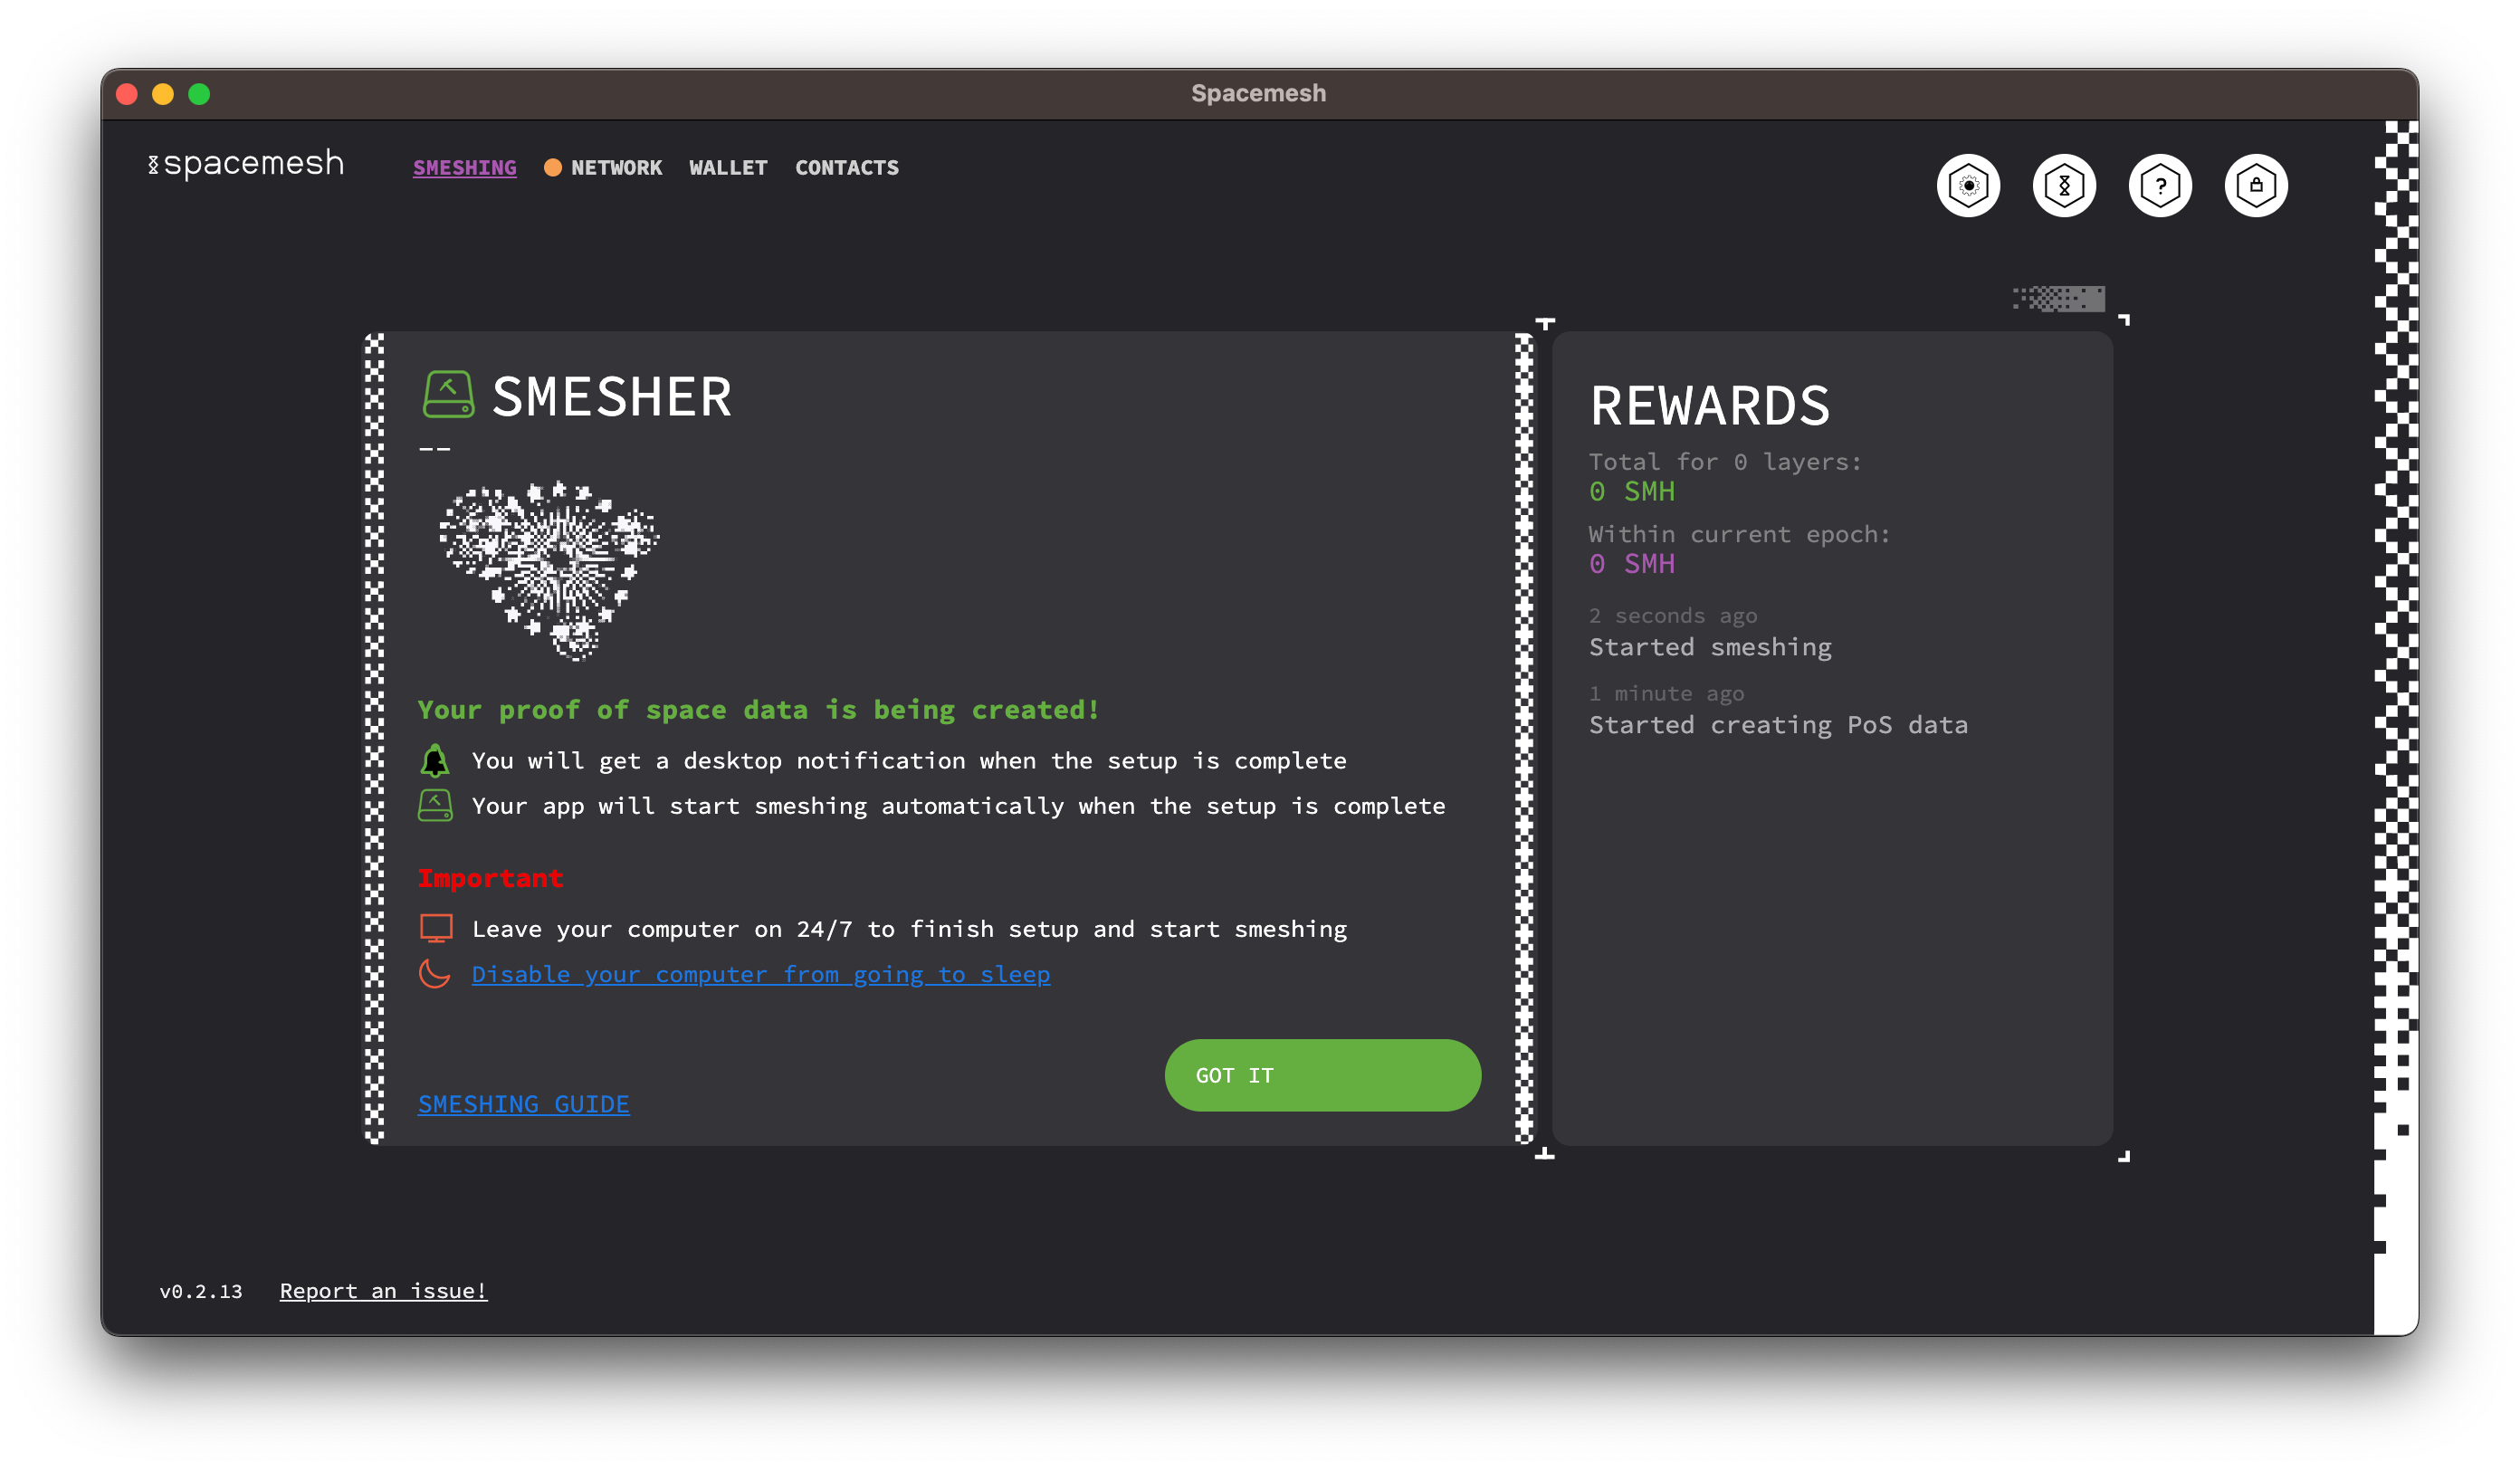Image resolution: width=2520 pixels, height=1470 pixels.
Task: Maximize the window with the green button
Action: (199, 94)
